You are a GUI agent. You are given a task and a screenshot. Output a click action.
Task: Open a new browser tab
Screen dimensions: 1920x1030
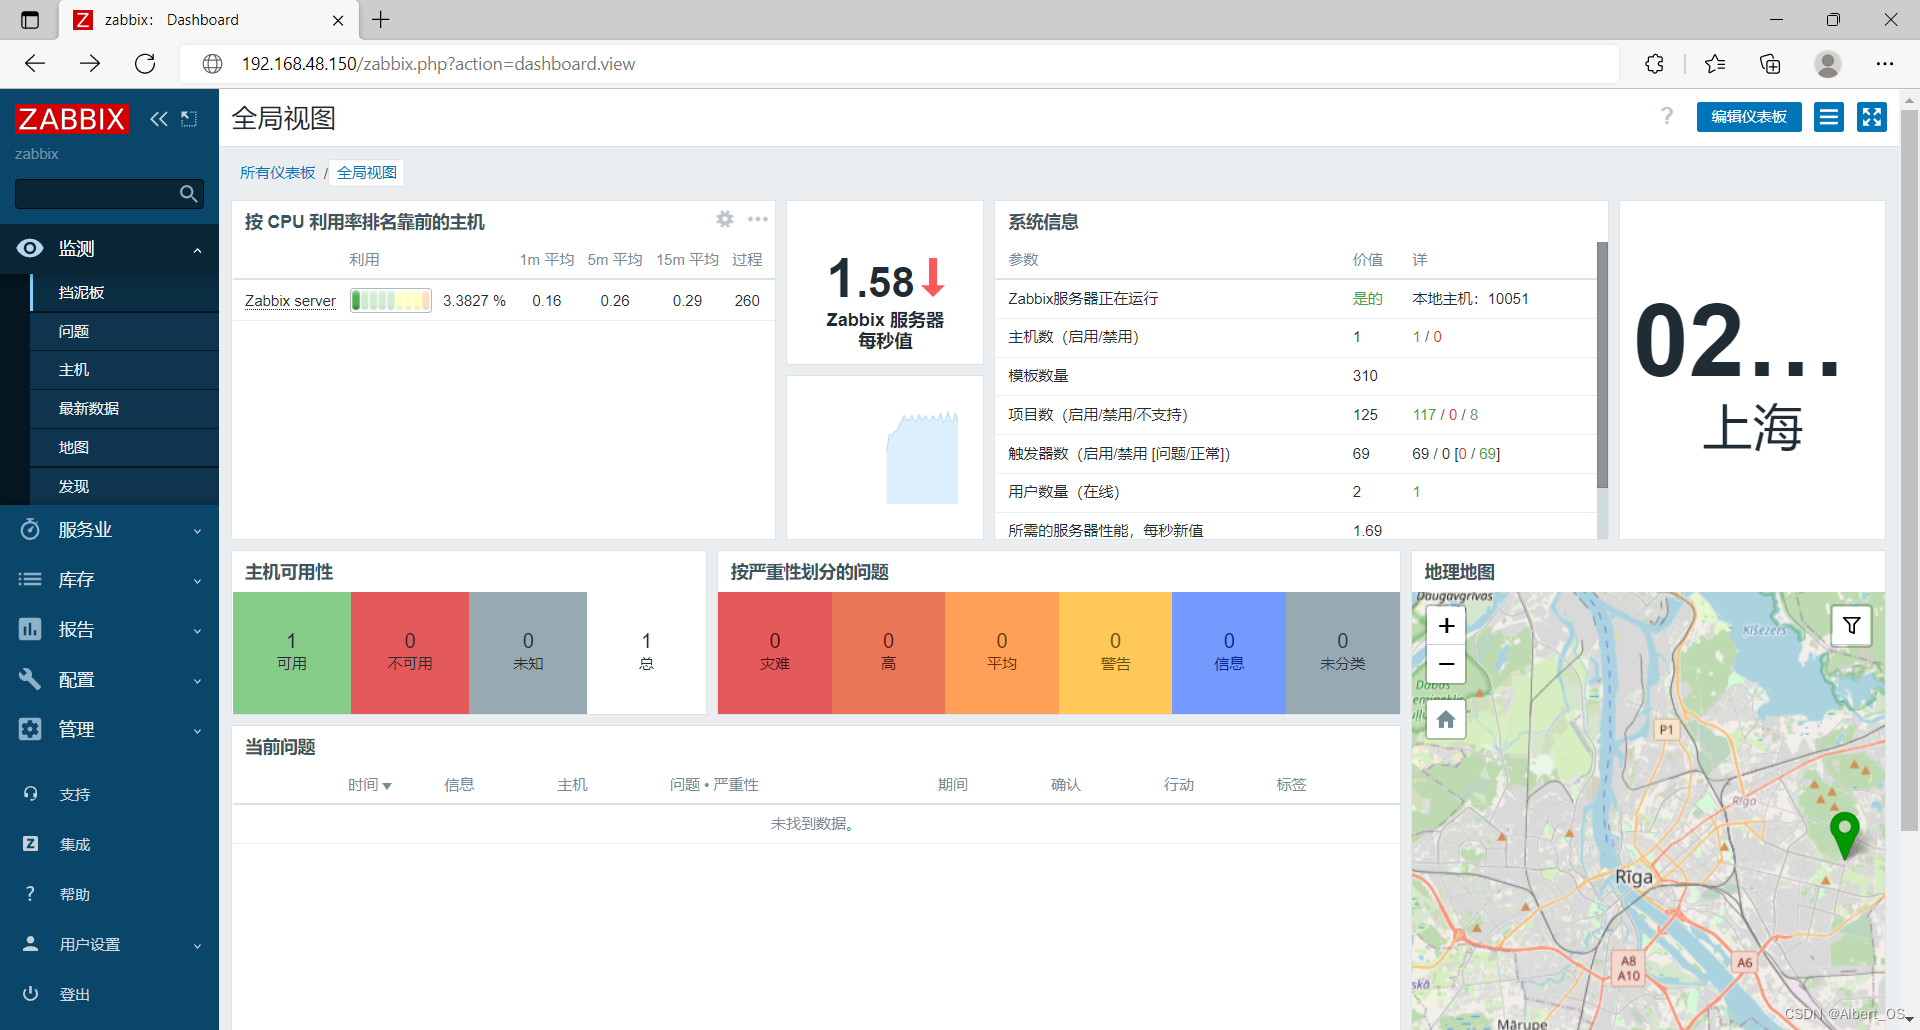(x=381, y=19)
